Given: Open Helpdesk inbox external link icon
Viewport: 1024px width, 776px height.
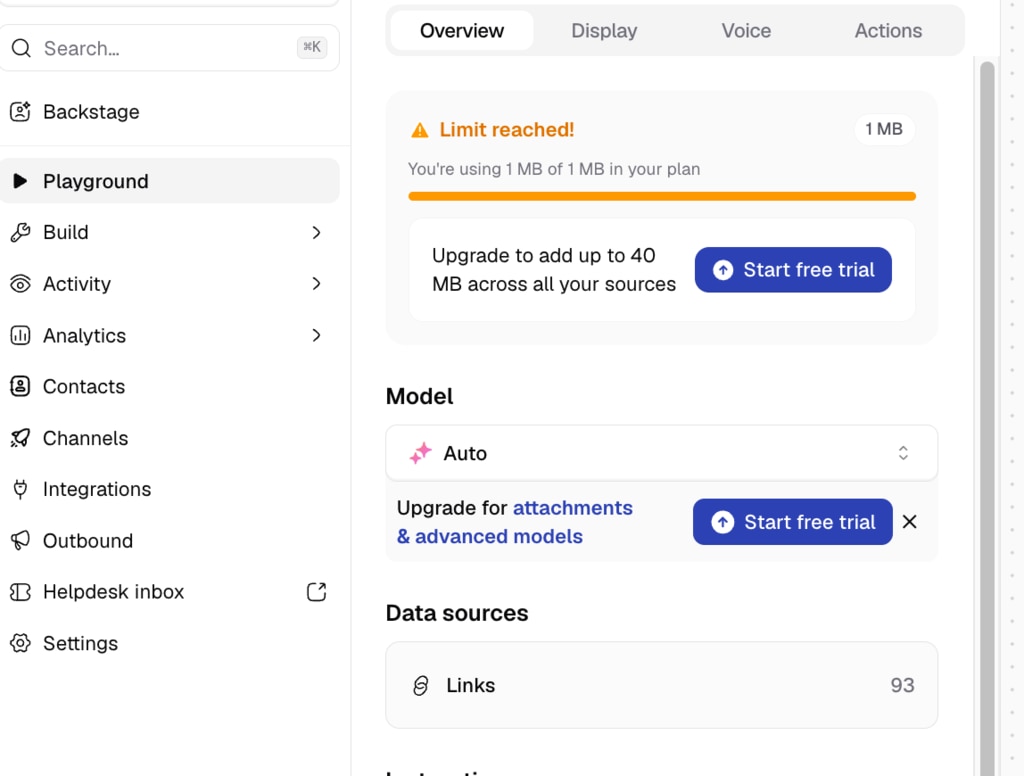Looking at the screenshot, I should click(x=316, y=592).
